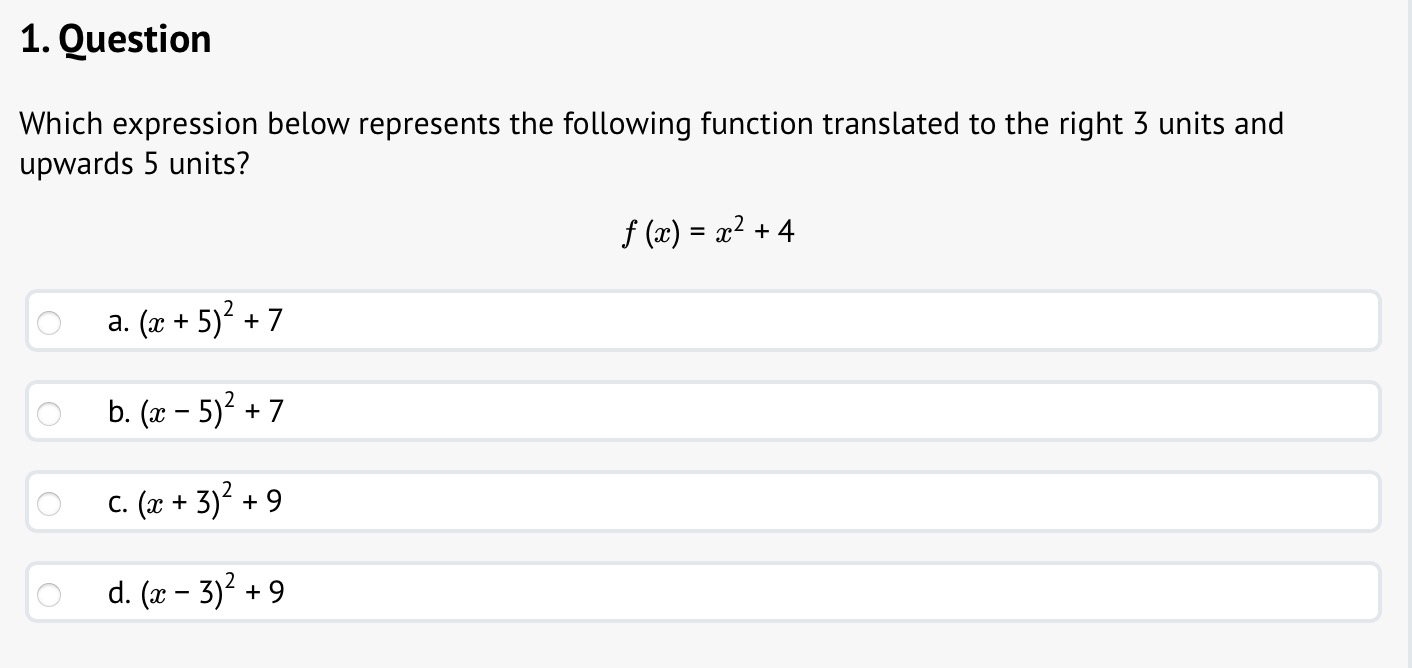The image size is (1412, 668).
Task: Click the "+ 4" constant in the function
Action: pos(775,233)
